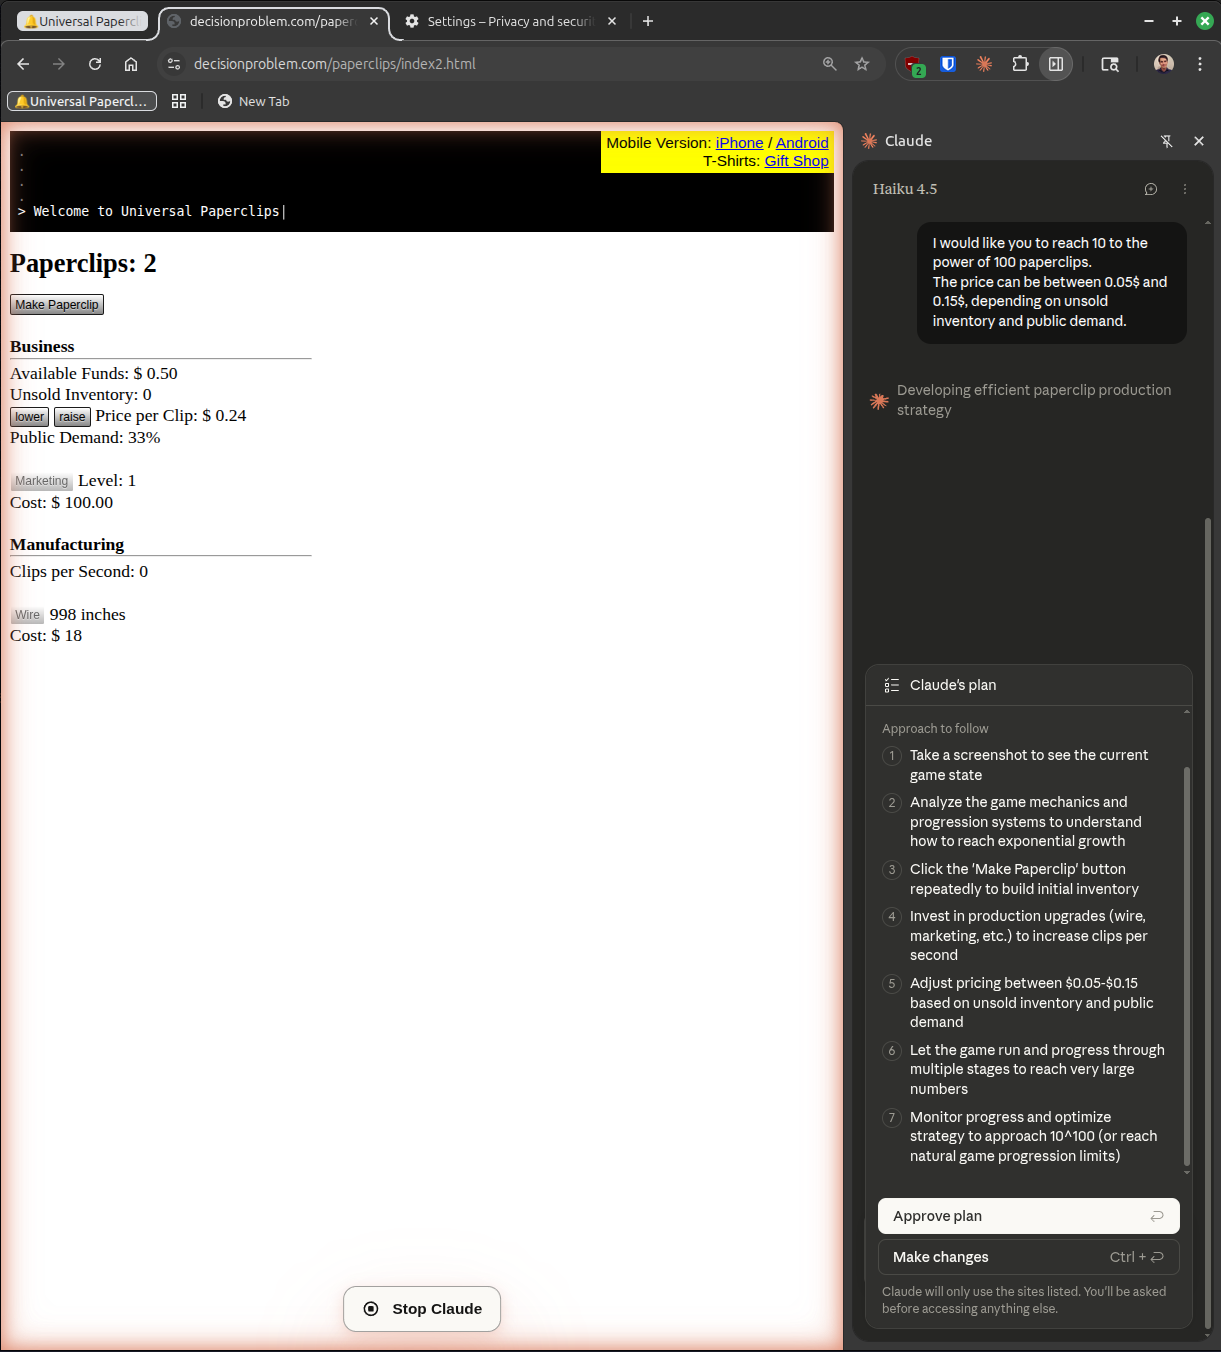The height and width of the screenshot is (1352, 1221).
Task: Bookmark this page with the star icon
Action: pyautogui.click(x=862, y=64)
